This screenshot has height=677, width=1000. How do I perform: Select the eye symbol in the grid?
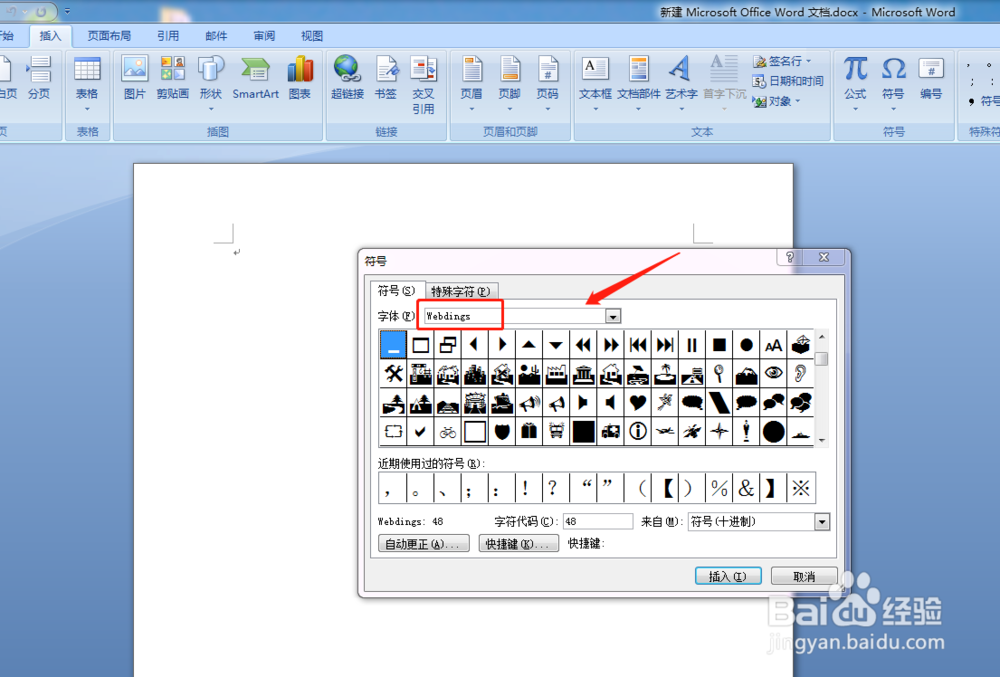tap(774, 374)
